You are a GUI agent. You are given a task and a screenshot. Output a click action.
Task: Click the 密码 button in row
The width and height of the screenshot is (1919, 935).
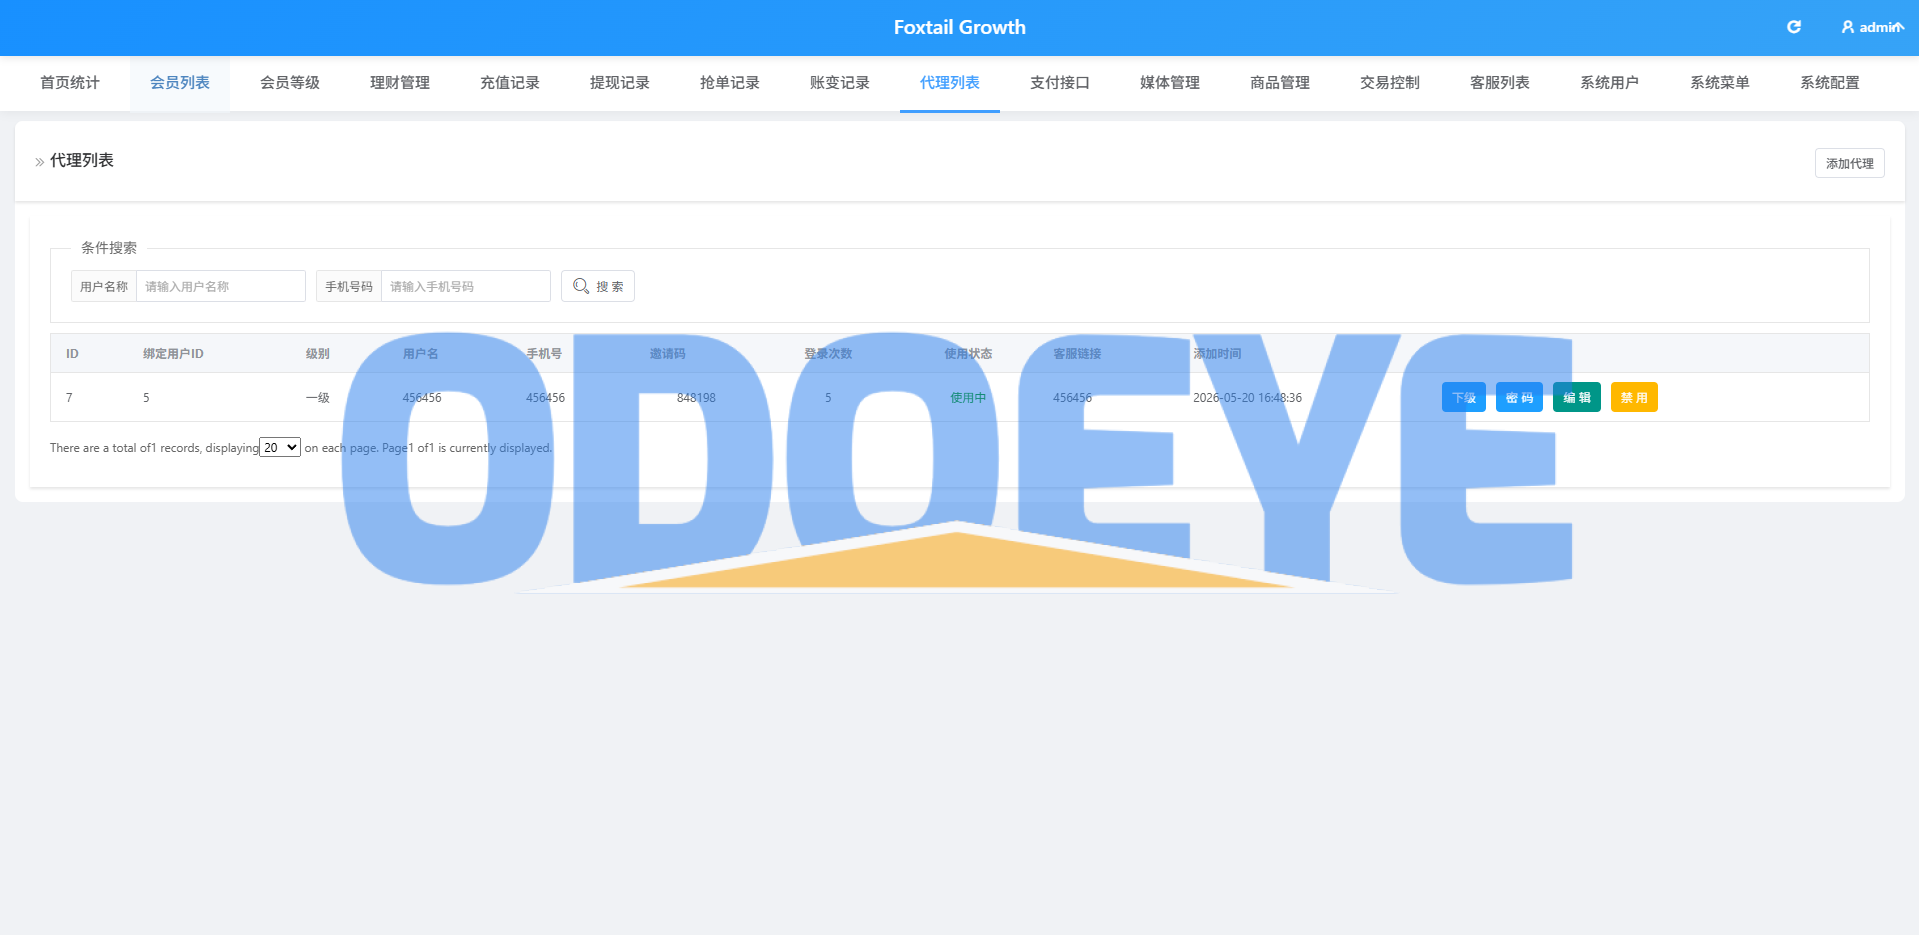1519,397
